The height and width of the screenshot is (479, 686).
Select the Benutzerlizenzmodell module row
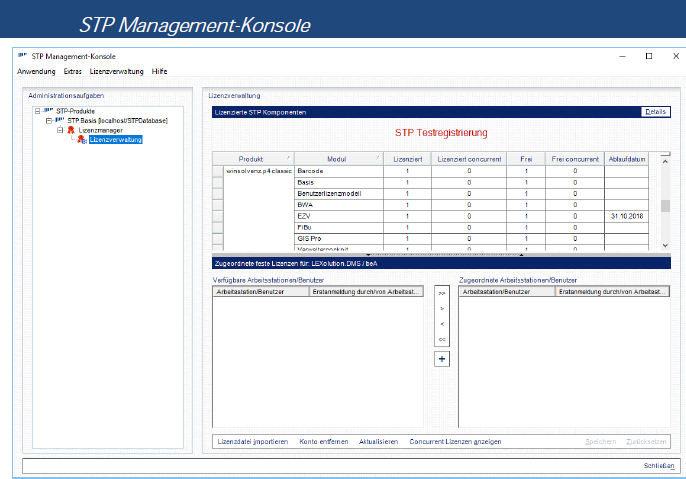(x=472, y=194)
